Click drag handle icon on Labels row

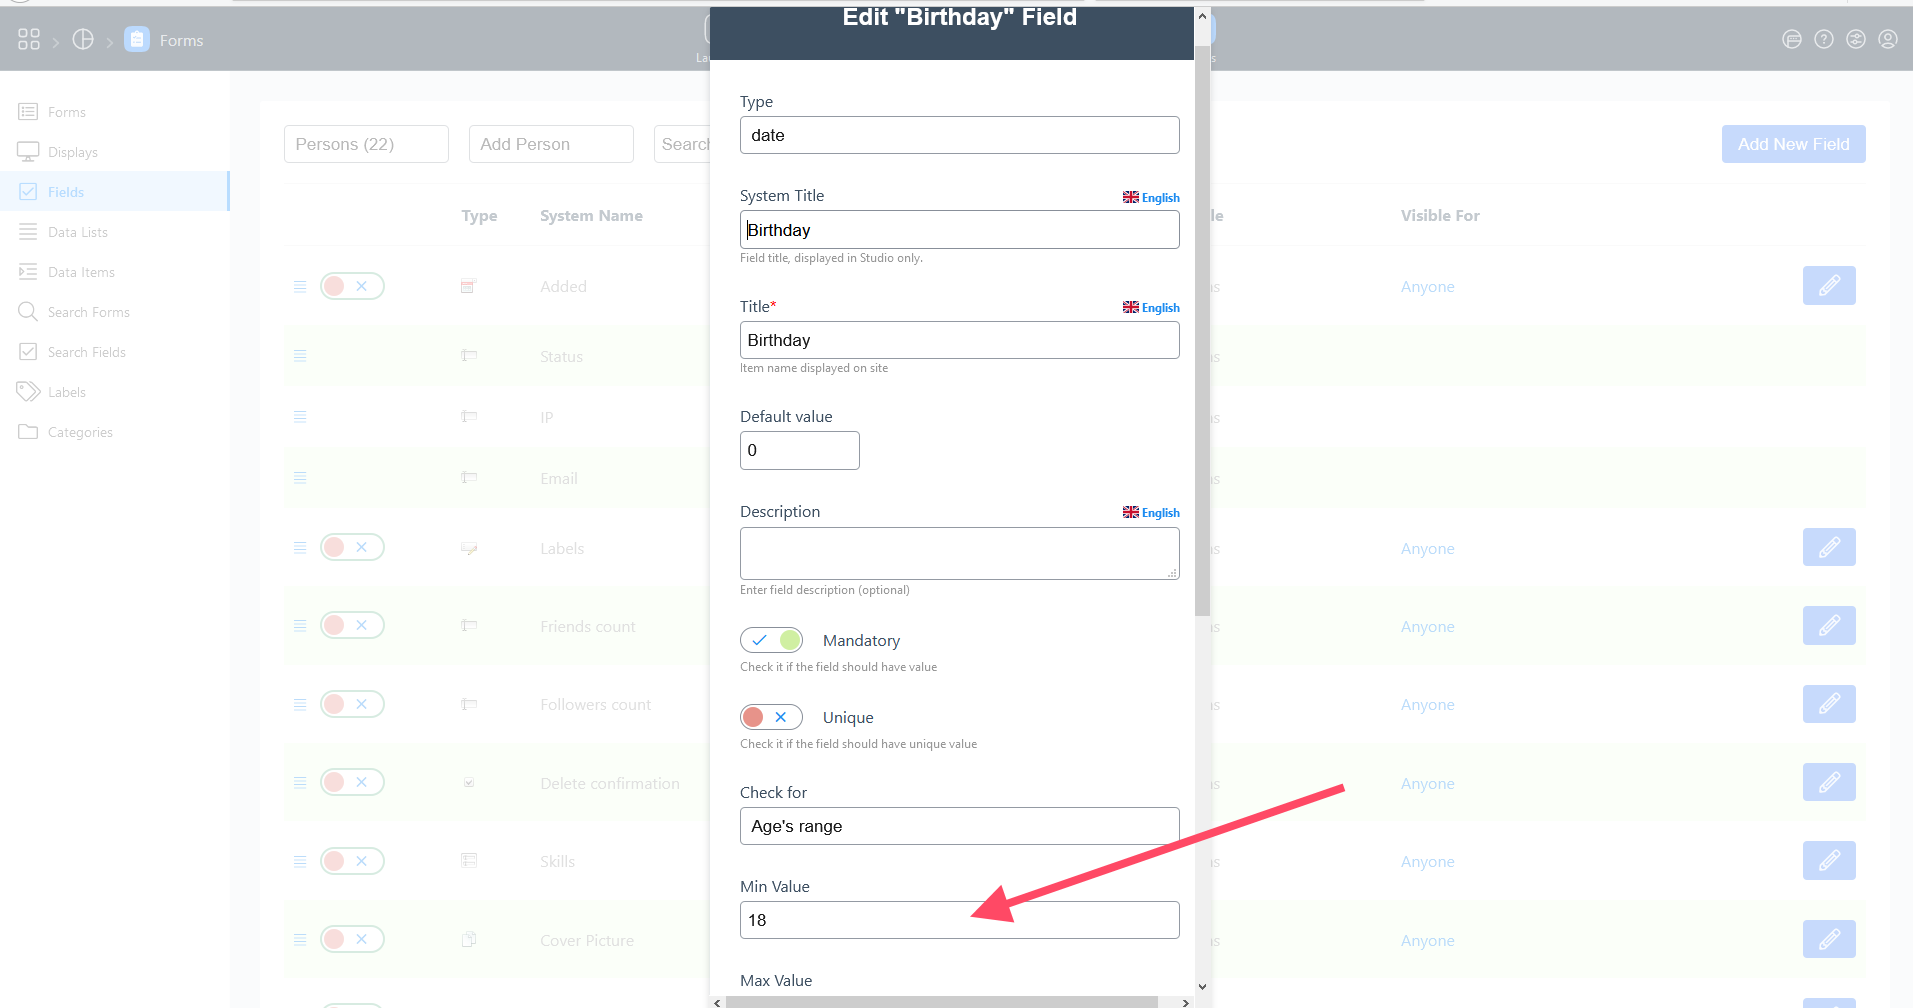300,548
